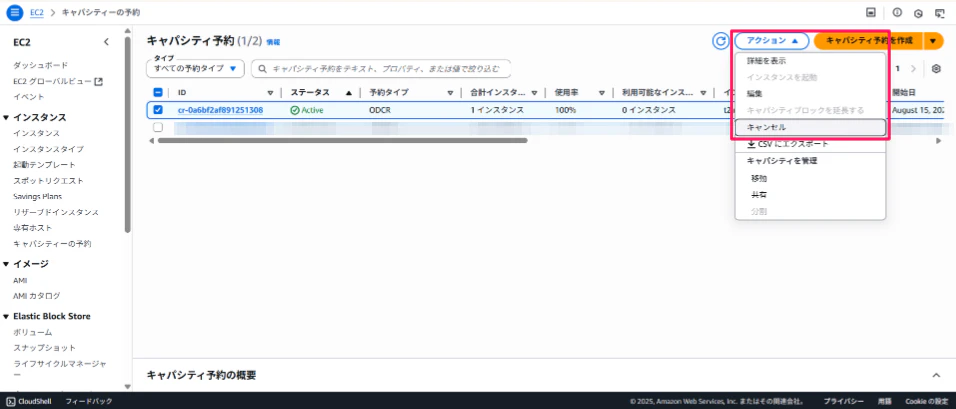Open ボリューム in sidebar
This screenshot has width=956, height=409.
tap(33, 332)
